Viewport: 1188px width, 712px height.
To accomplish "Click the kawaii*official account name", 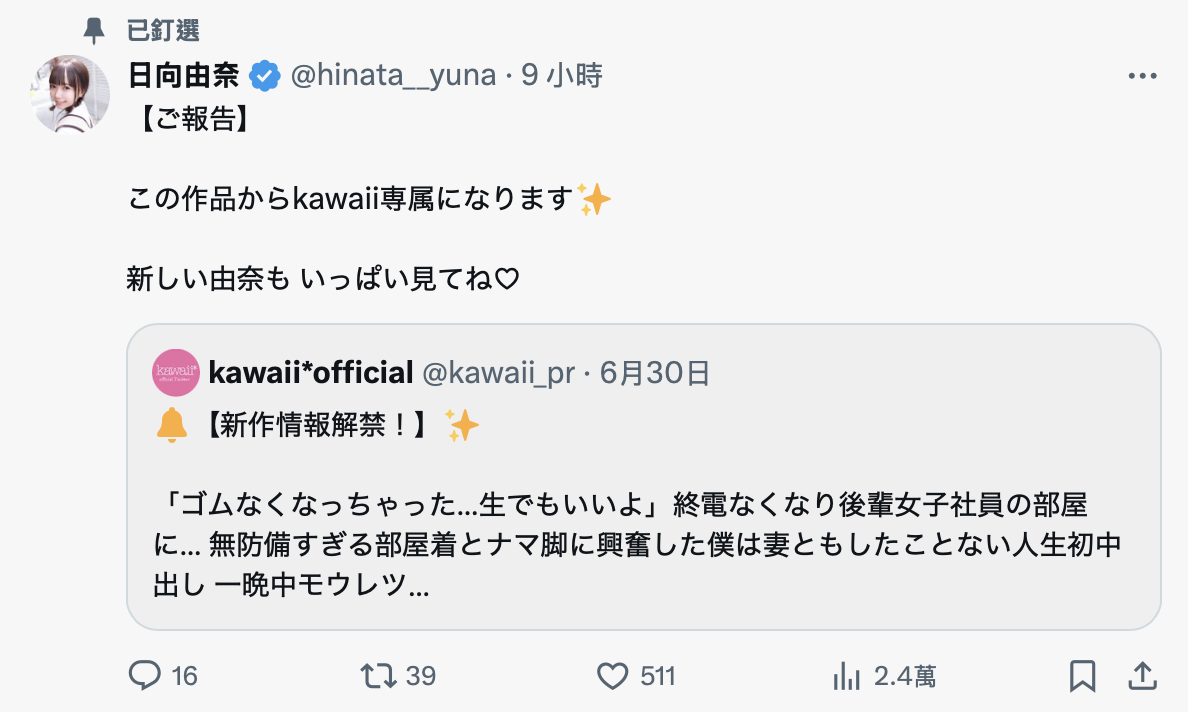I will pyautogui.click(x=311, y=373).
